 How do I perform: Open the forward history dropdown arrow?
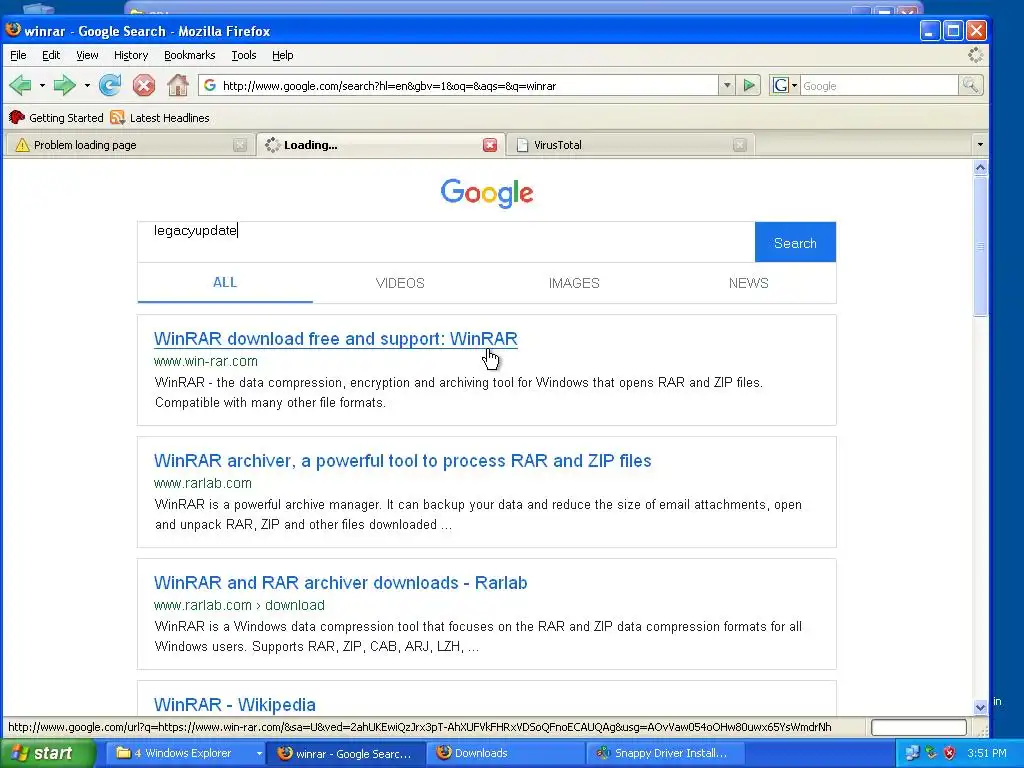[87, 86]
